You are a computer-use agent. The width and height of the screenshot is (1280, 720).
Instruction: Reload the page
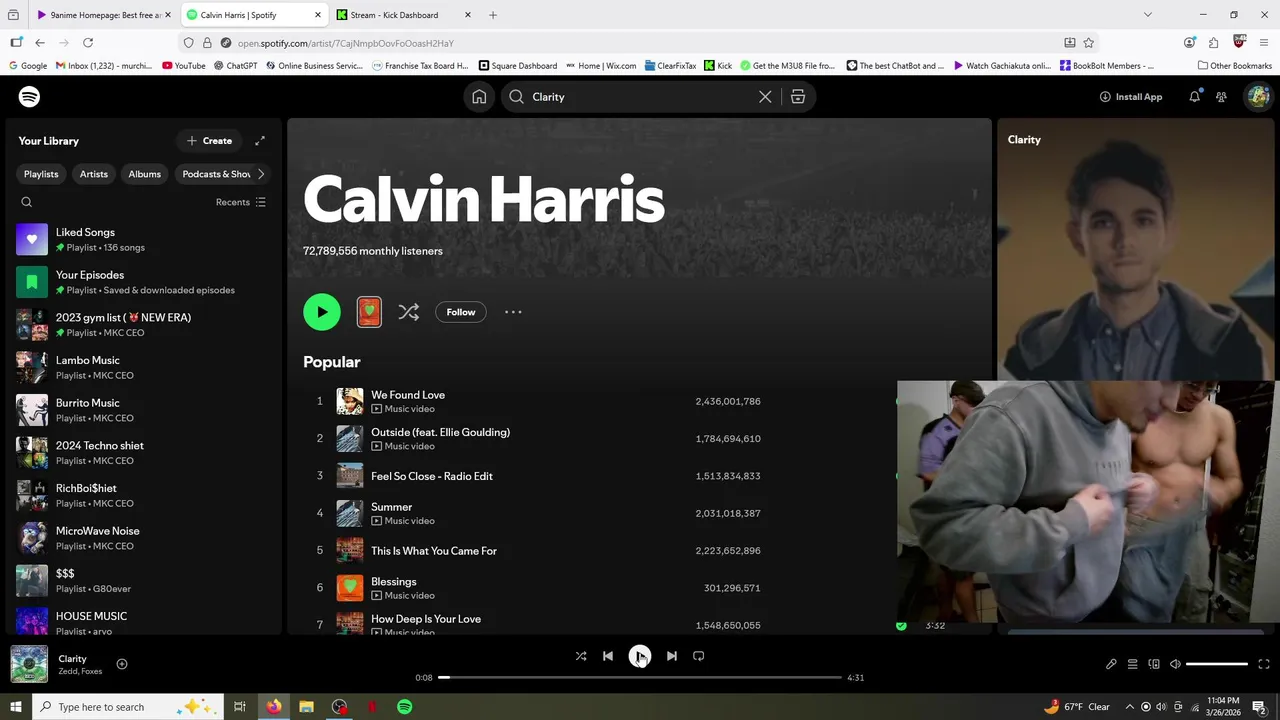pos(88,43)
